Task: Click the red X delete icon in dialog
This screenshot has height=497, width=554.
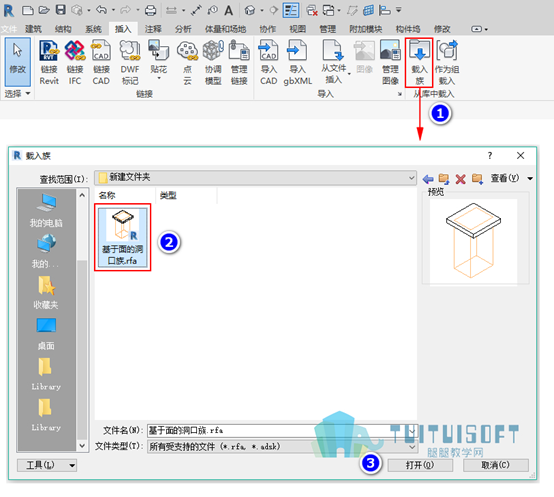Action: coord(460,179)
